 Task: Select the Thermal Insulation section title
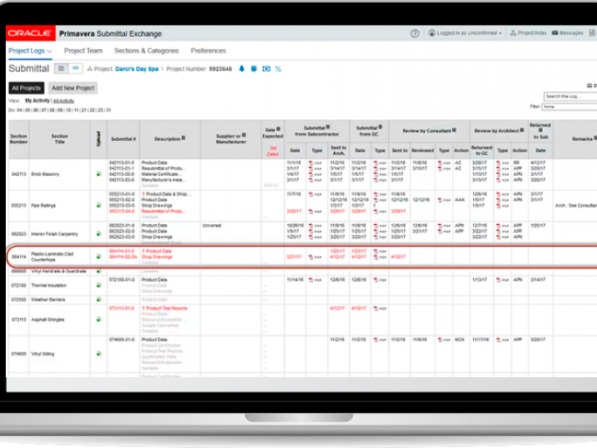point(49,285)
